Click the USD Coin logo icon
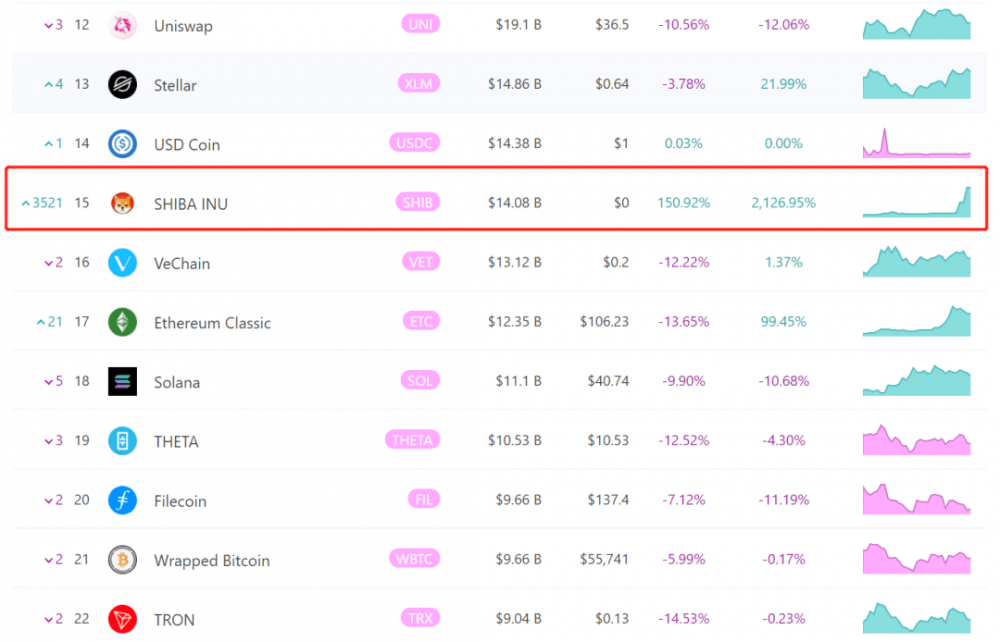The width and height of the screenshot is (1000, 642). pyautogui.click(x=122, y=144)
